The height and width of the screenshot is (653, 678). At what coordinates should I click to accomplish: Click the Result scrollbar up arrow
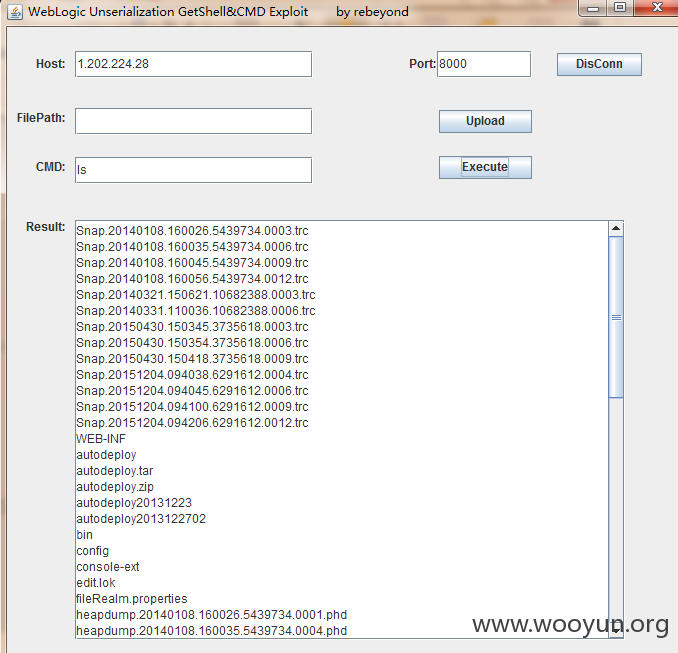tap(616, 228)
